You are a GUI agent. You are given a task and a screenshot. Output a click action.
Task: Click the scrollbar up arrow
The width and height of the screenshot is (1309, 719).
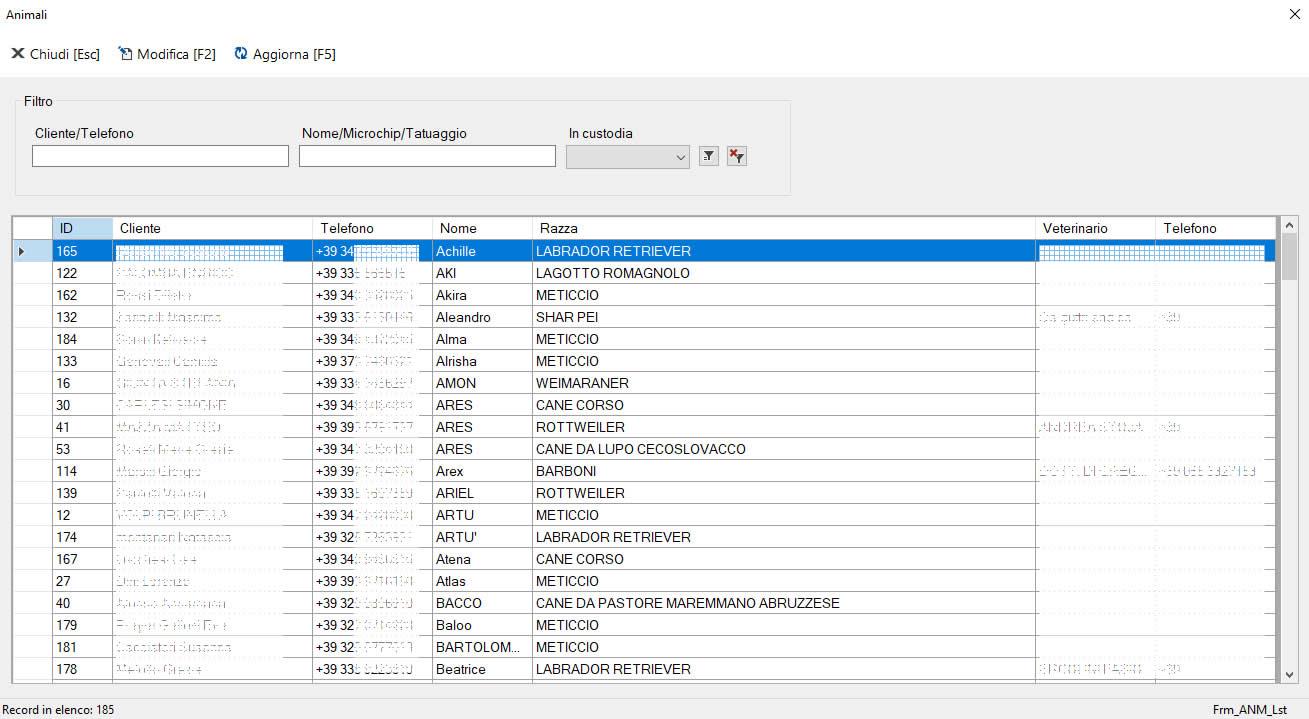[1289, 226]
